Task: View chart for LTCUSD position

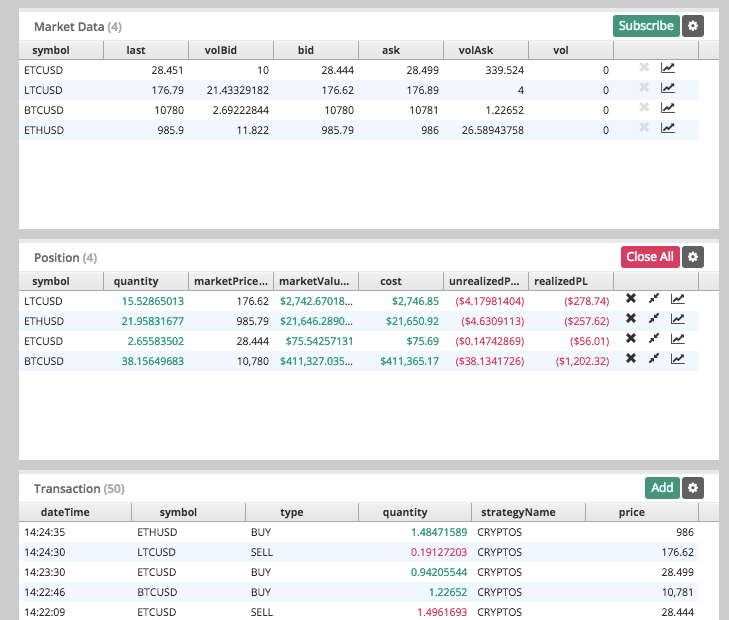Action: 678,299
